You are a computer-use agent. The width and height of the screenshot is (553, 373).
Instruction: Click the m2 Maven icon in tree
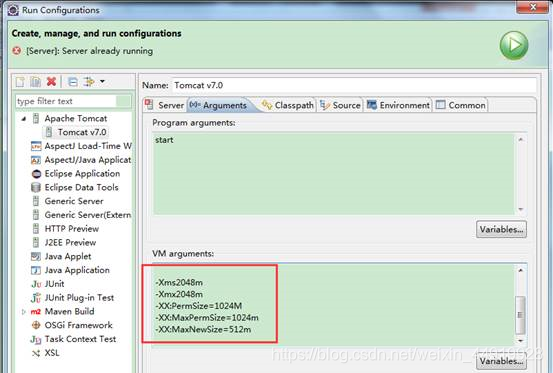tap(36, 312)
